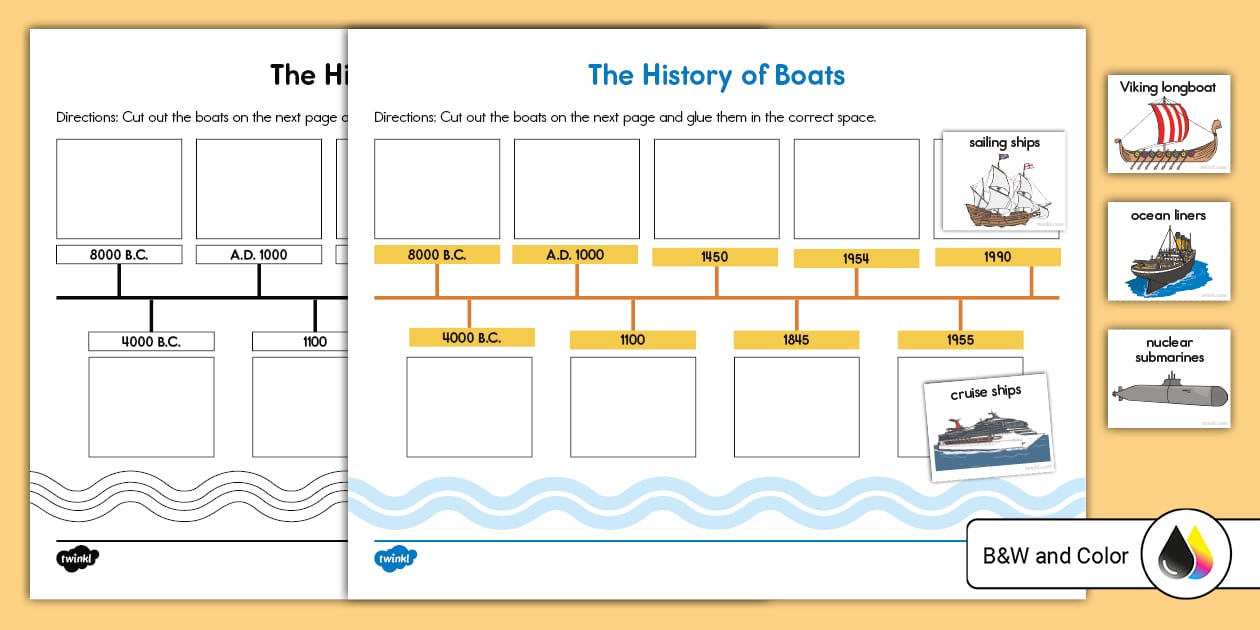The height and width of the screenshot is (630, 1260).
Task: Click the empty box above the 1954 marker
Action: [856, 190]
